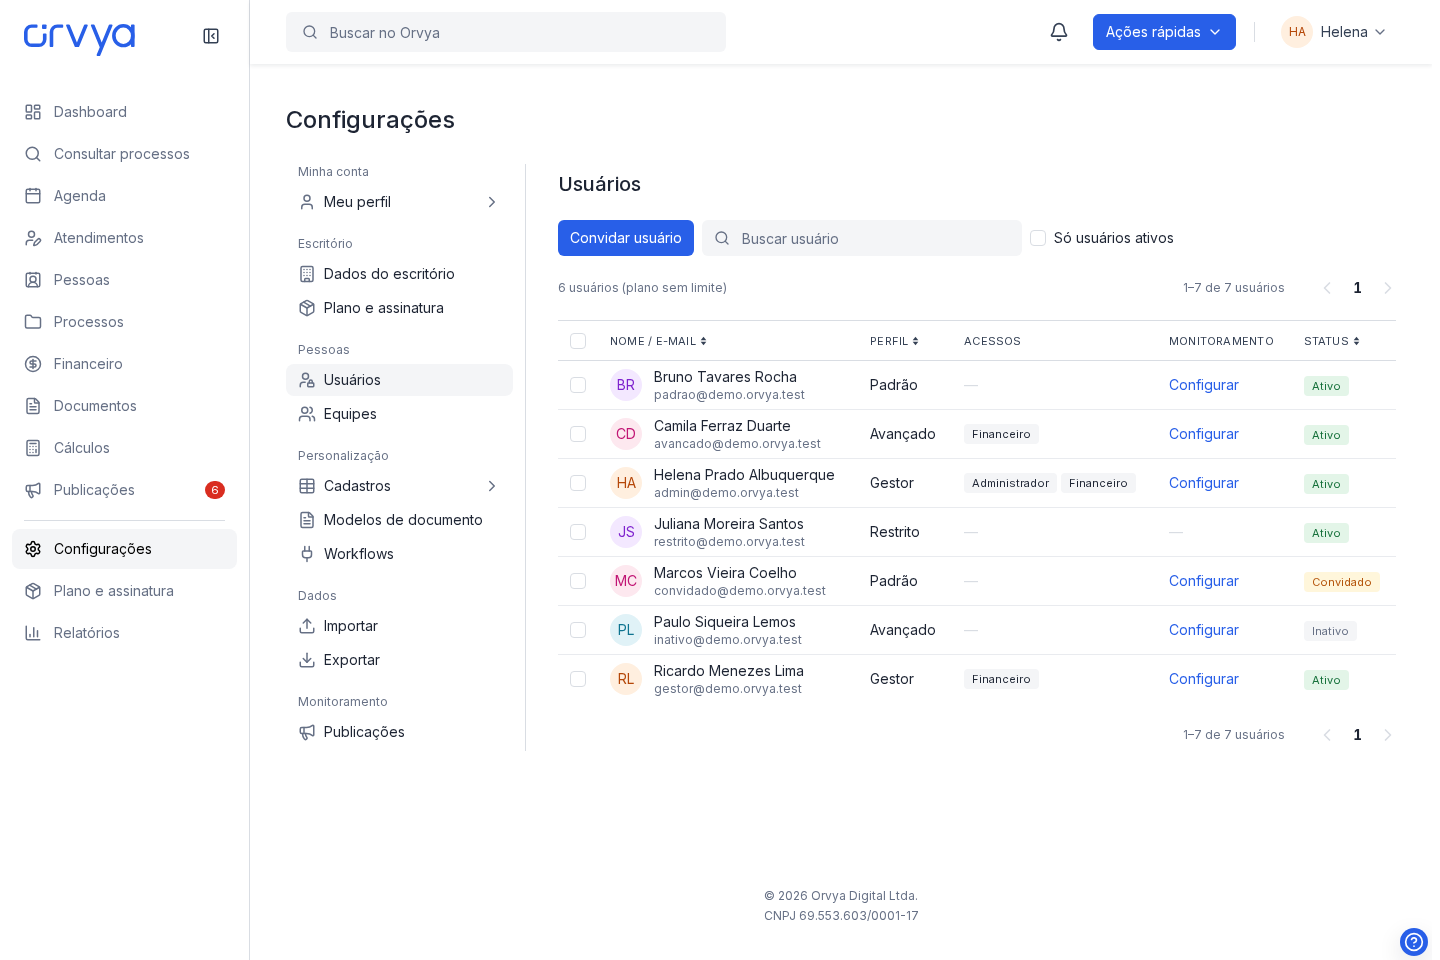Click the Cálculos calculator icon
Viewport: 1440px width, 960px height.
point(33,448)
